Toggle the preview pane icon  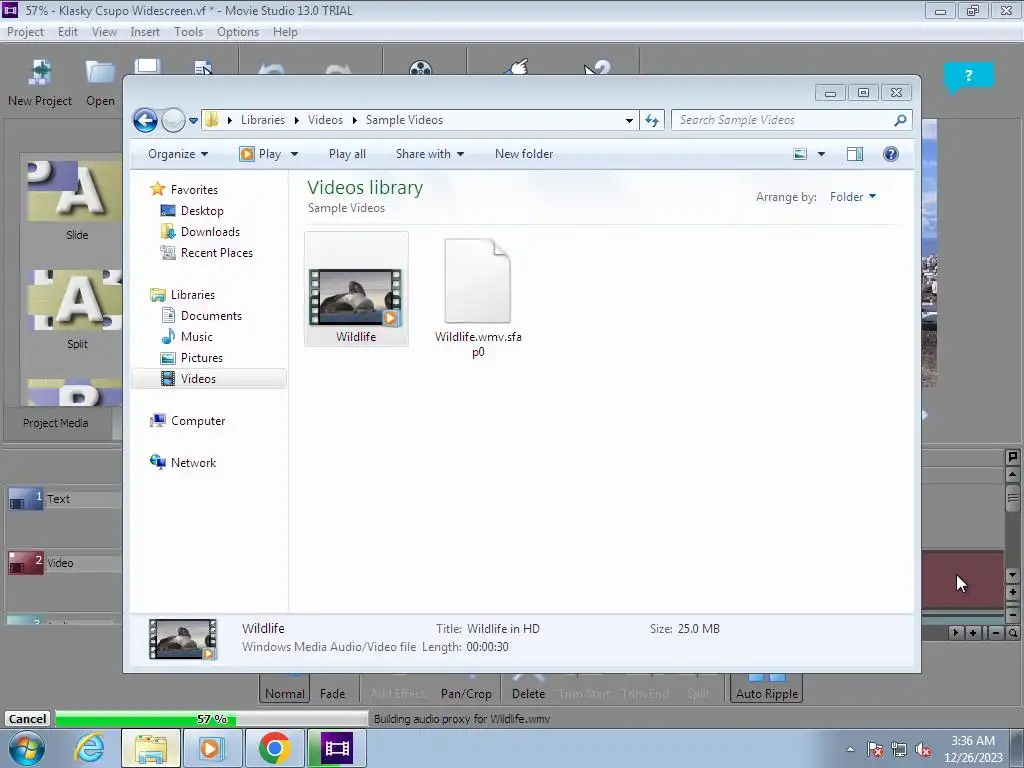(854, 154)
